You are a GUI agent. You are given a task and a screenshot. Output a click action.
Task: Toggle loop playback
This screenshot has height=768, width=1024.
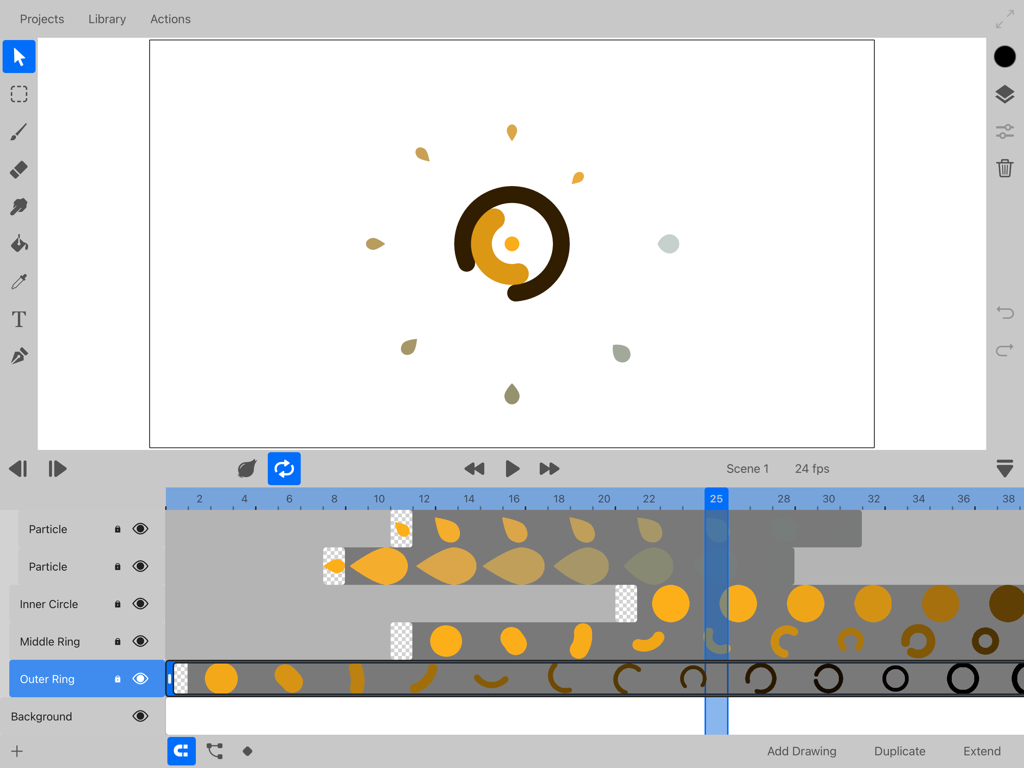coord(284,468)
